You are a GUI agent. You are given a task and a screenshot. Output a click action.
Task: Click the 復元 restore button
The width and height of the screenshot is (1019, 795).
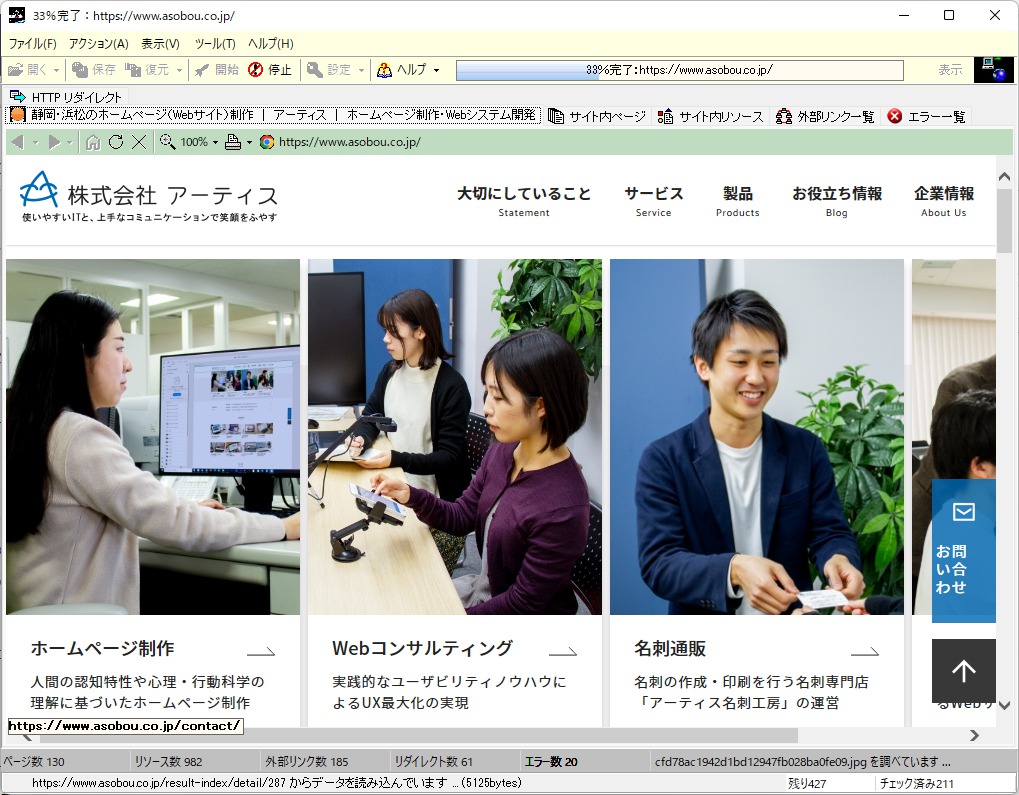pyautogui.click(x=146, y=70)
